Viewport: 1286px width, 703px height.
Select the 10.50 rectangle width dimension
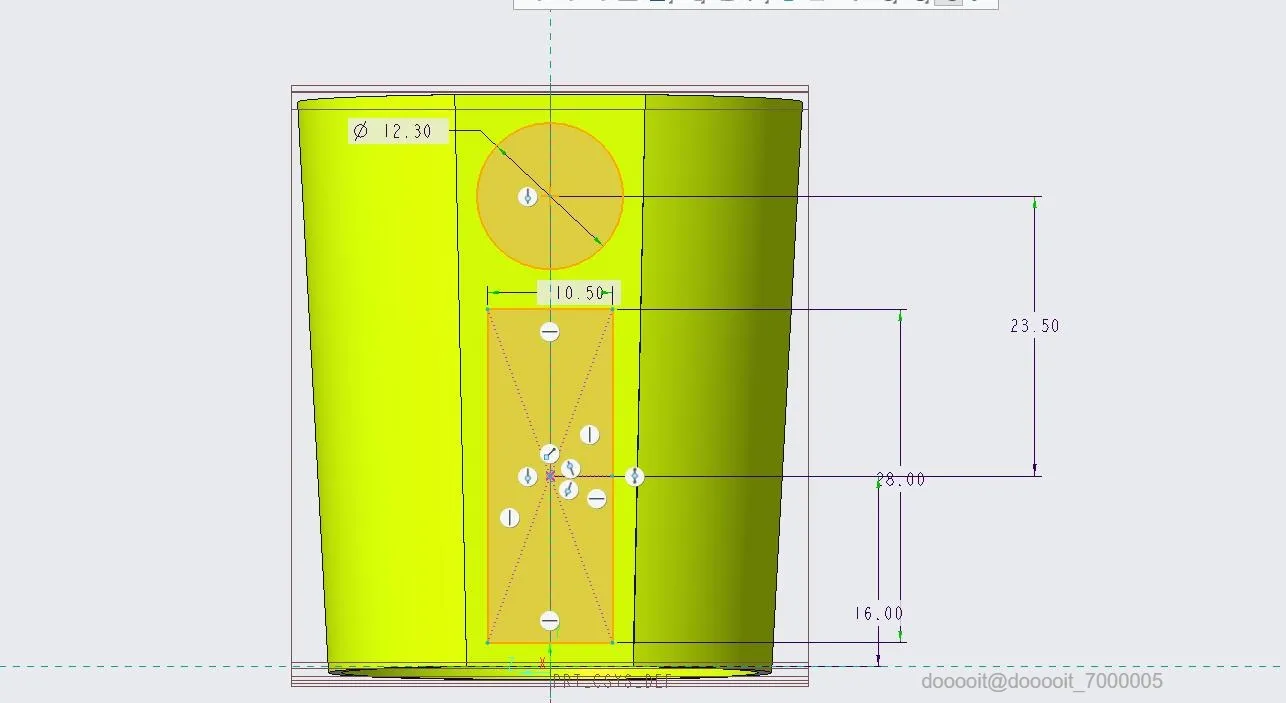tap(580, 293)
